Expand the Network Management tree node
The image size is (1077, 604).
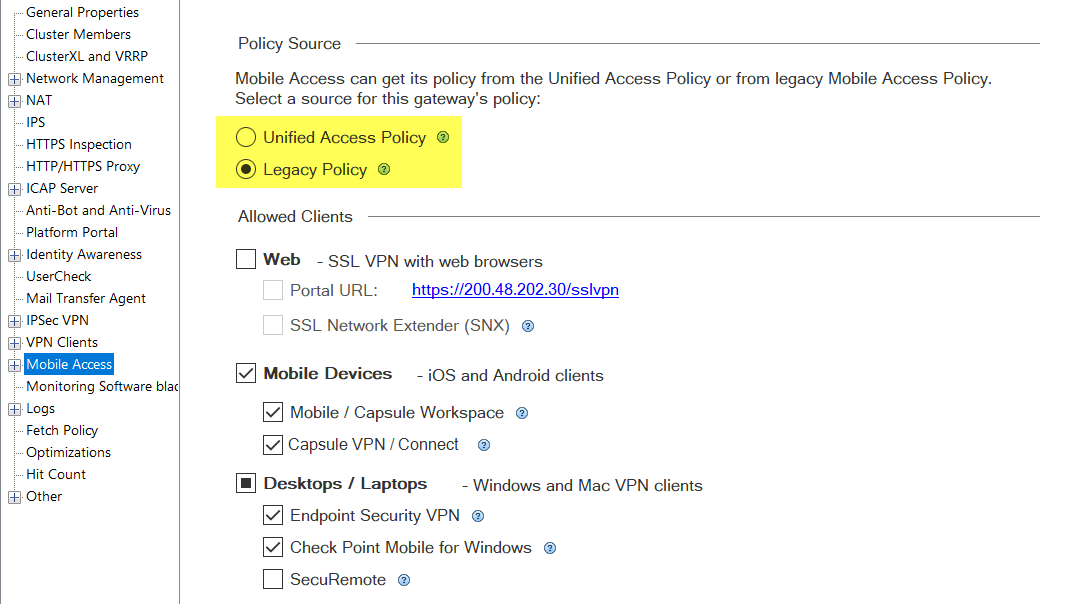tap(14, 79)
